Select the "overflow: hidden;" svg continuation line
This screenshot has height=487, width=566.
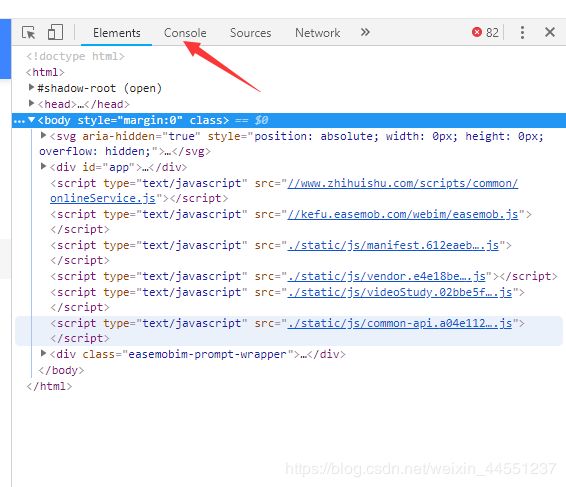click(x=125, y=151)
